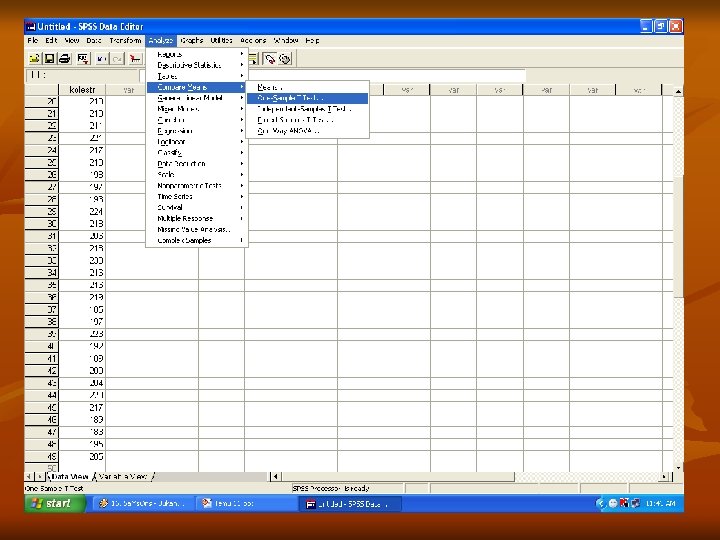Click the Select Cases icon beside Value Labels

[x=253, y=59]
